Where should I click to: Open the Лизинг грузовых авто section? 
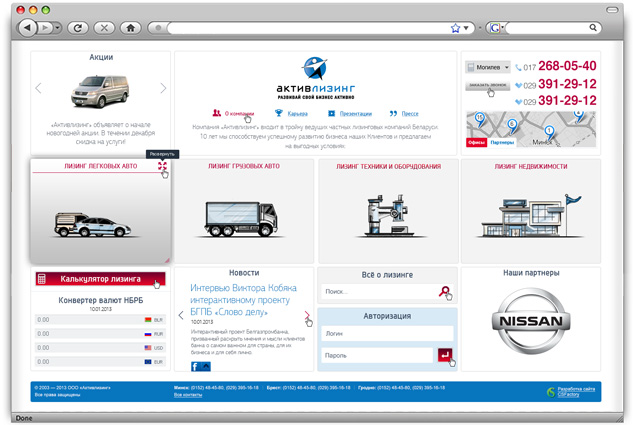(244, 166)
